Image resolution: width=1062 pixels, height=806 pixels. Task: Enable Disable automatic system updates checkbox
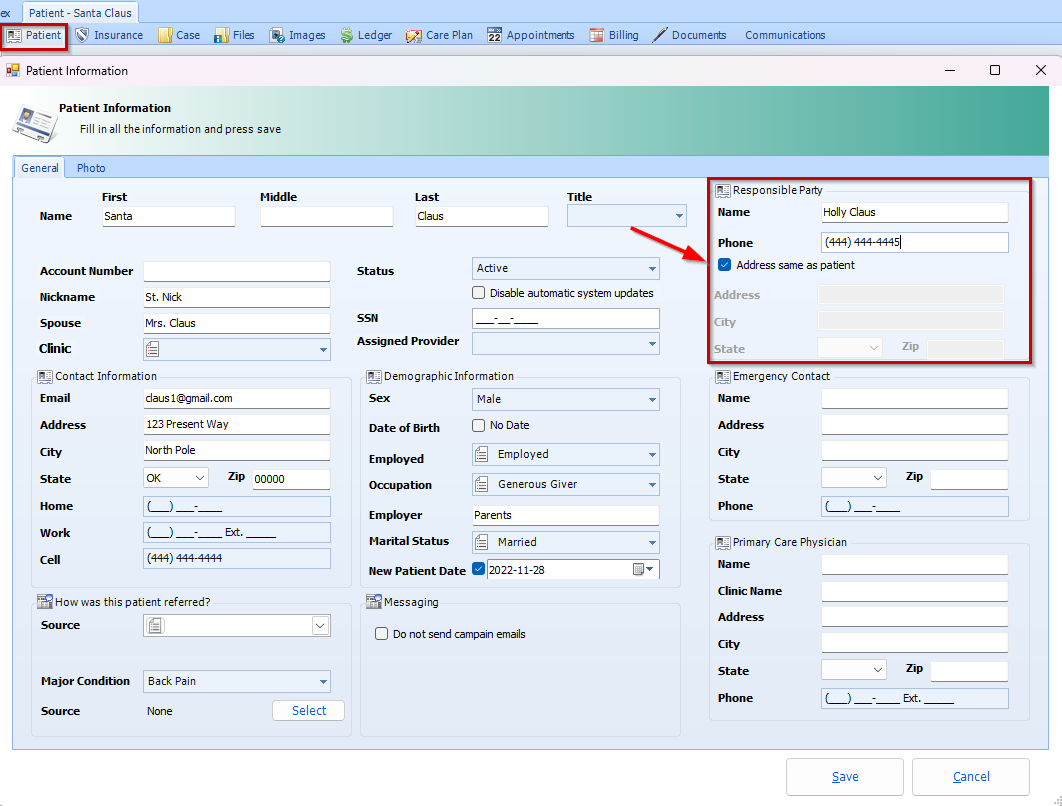pyautogui.click(x=479, y=293)
